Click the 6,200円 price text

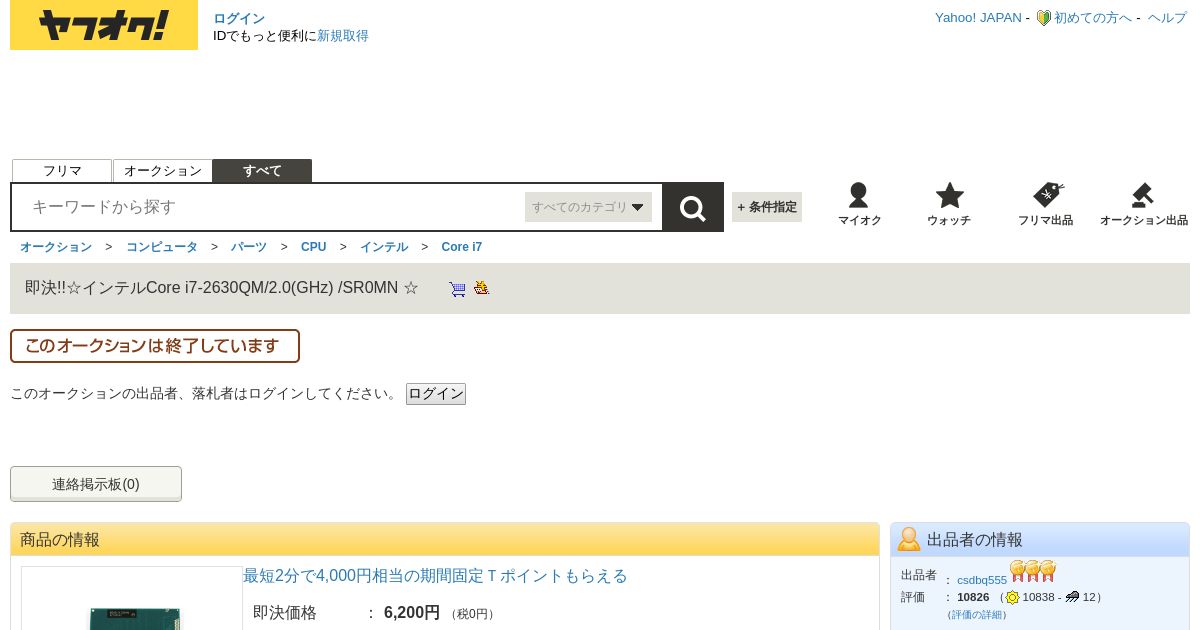coord(412,613)
